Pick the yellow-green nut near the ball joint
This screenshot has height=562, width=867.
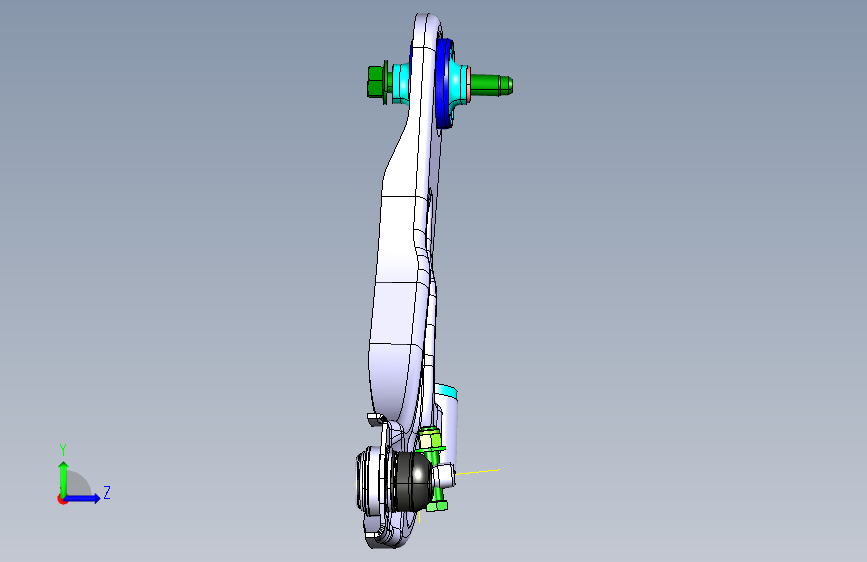point(430,440)
